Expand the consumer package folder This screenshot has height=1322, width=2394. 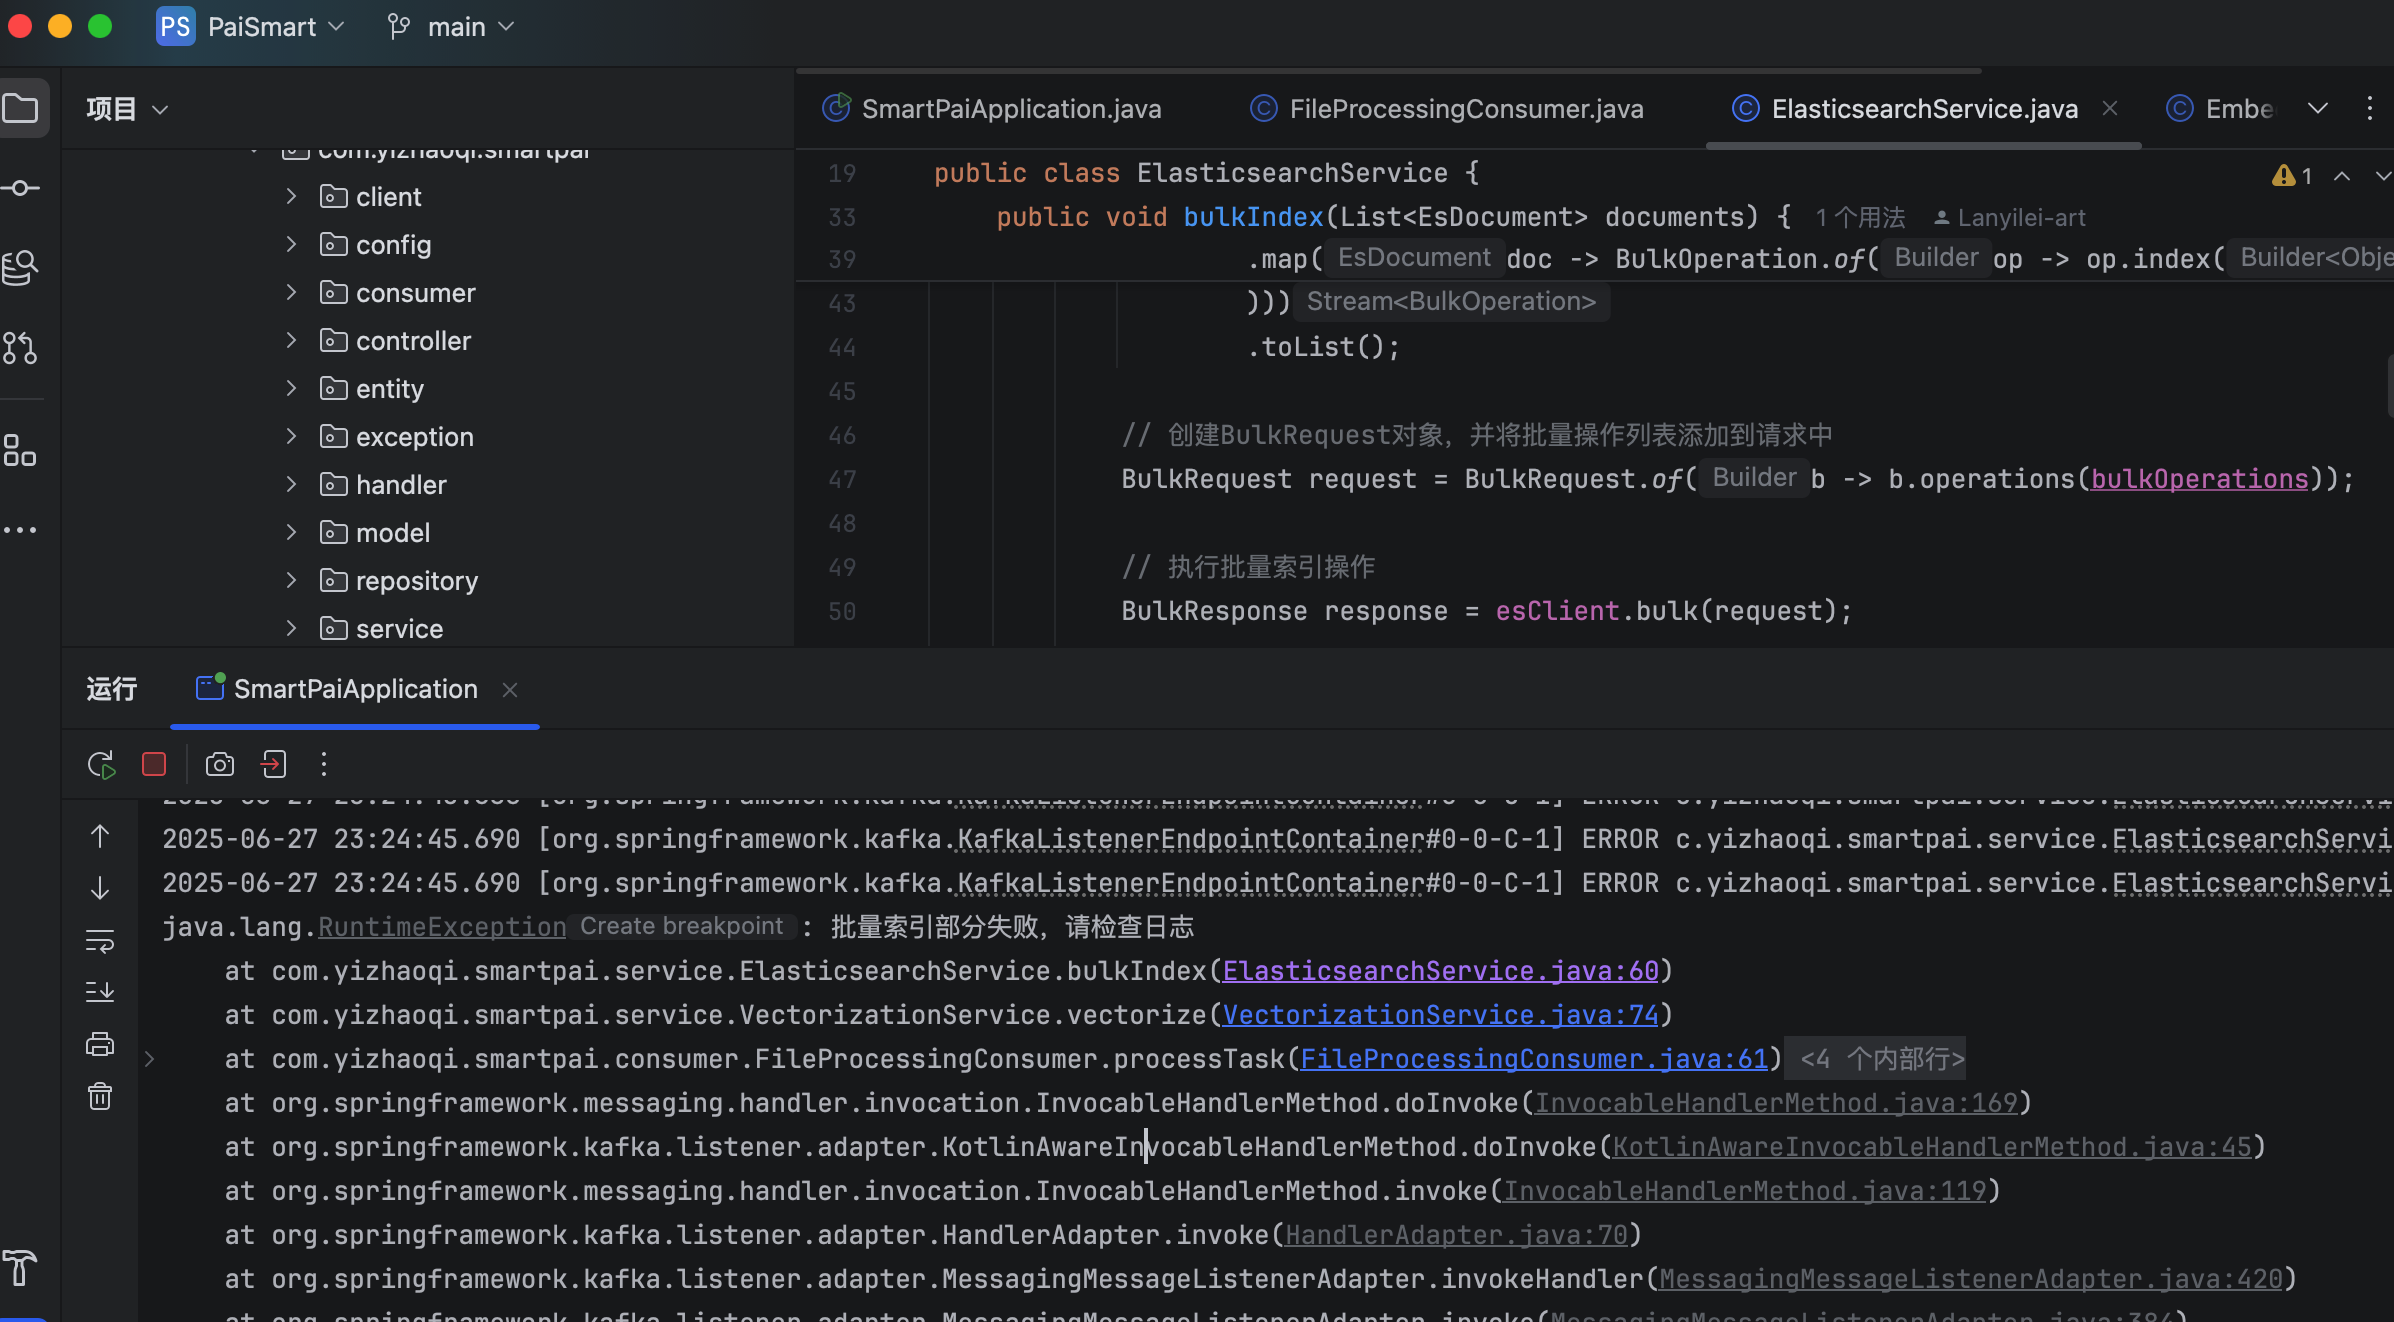(x=291, y=292)
